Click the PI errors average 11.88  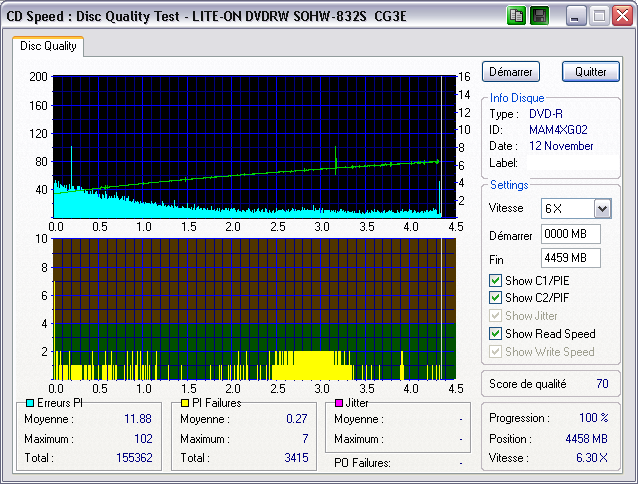[x=138, y=419]
